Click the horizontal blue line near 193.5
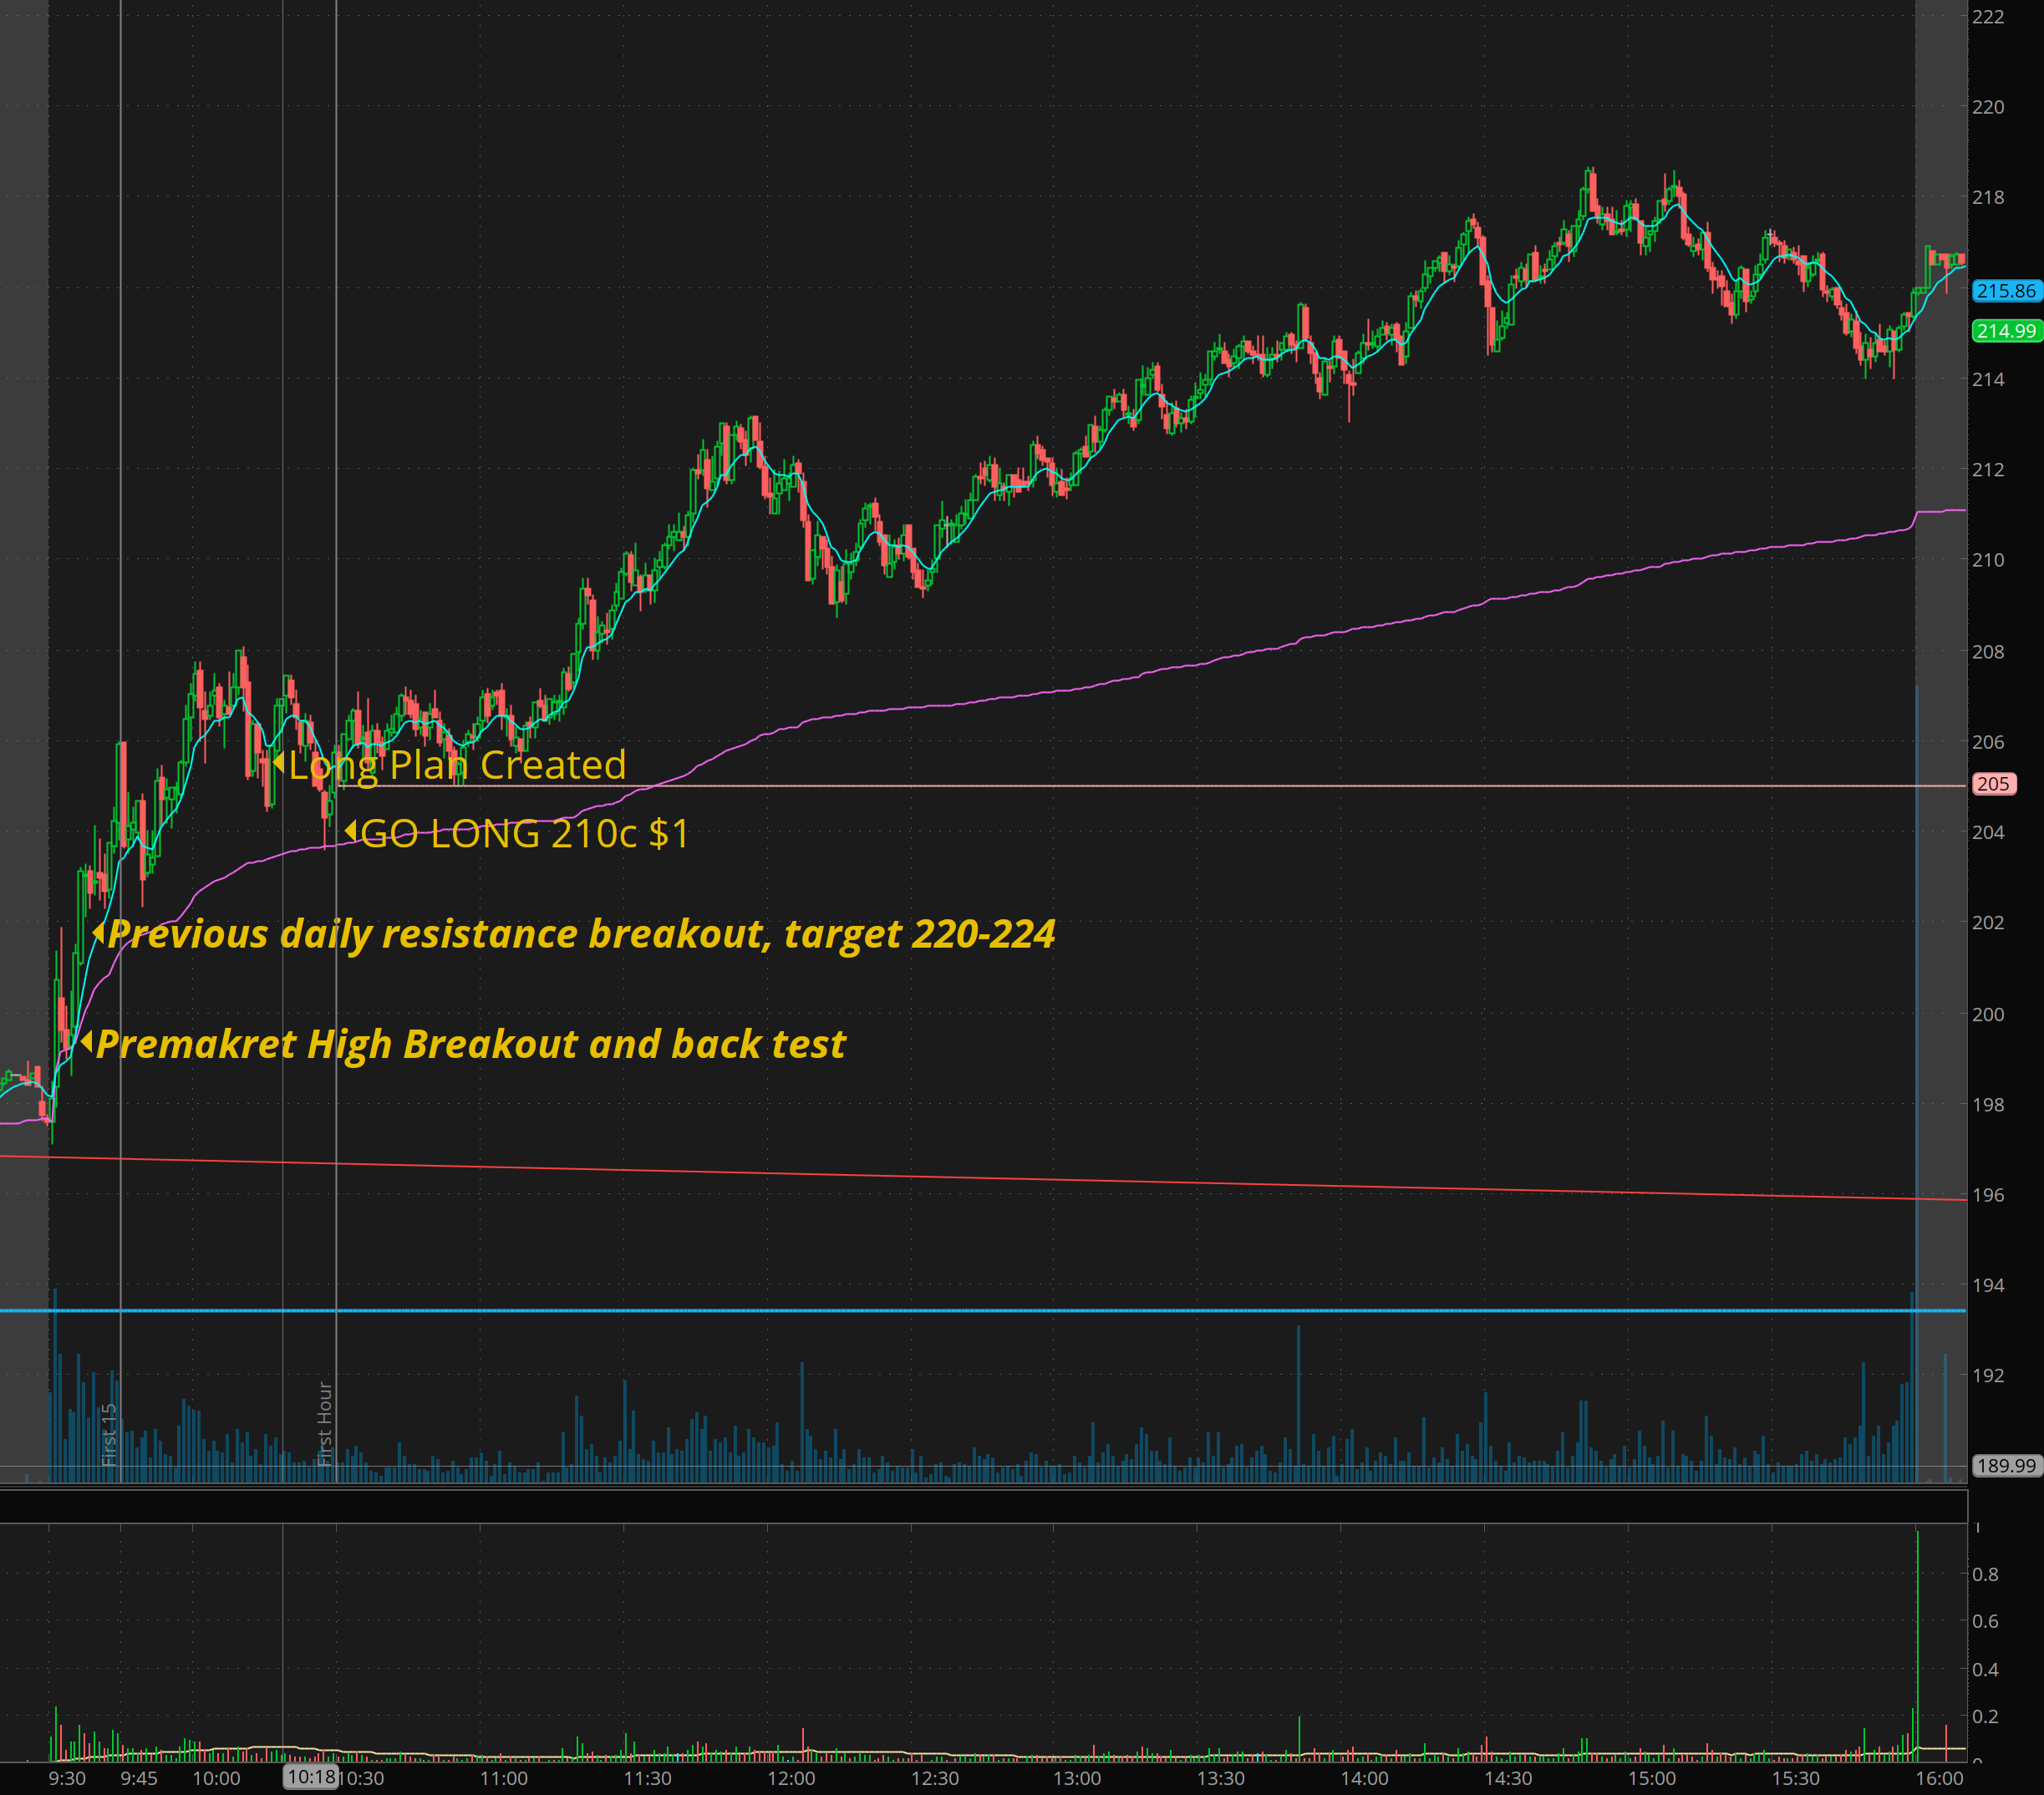2044x1795 pixels. [x=1000, y=1310]
